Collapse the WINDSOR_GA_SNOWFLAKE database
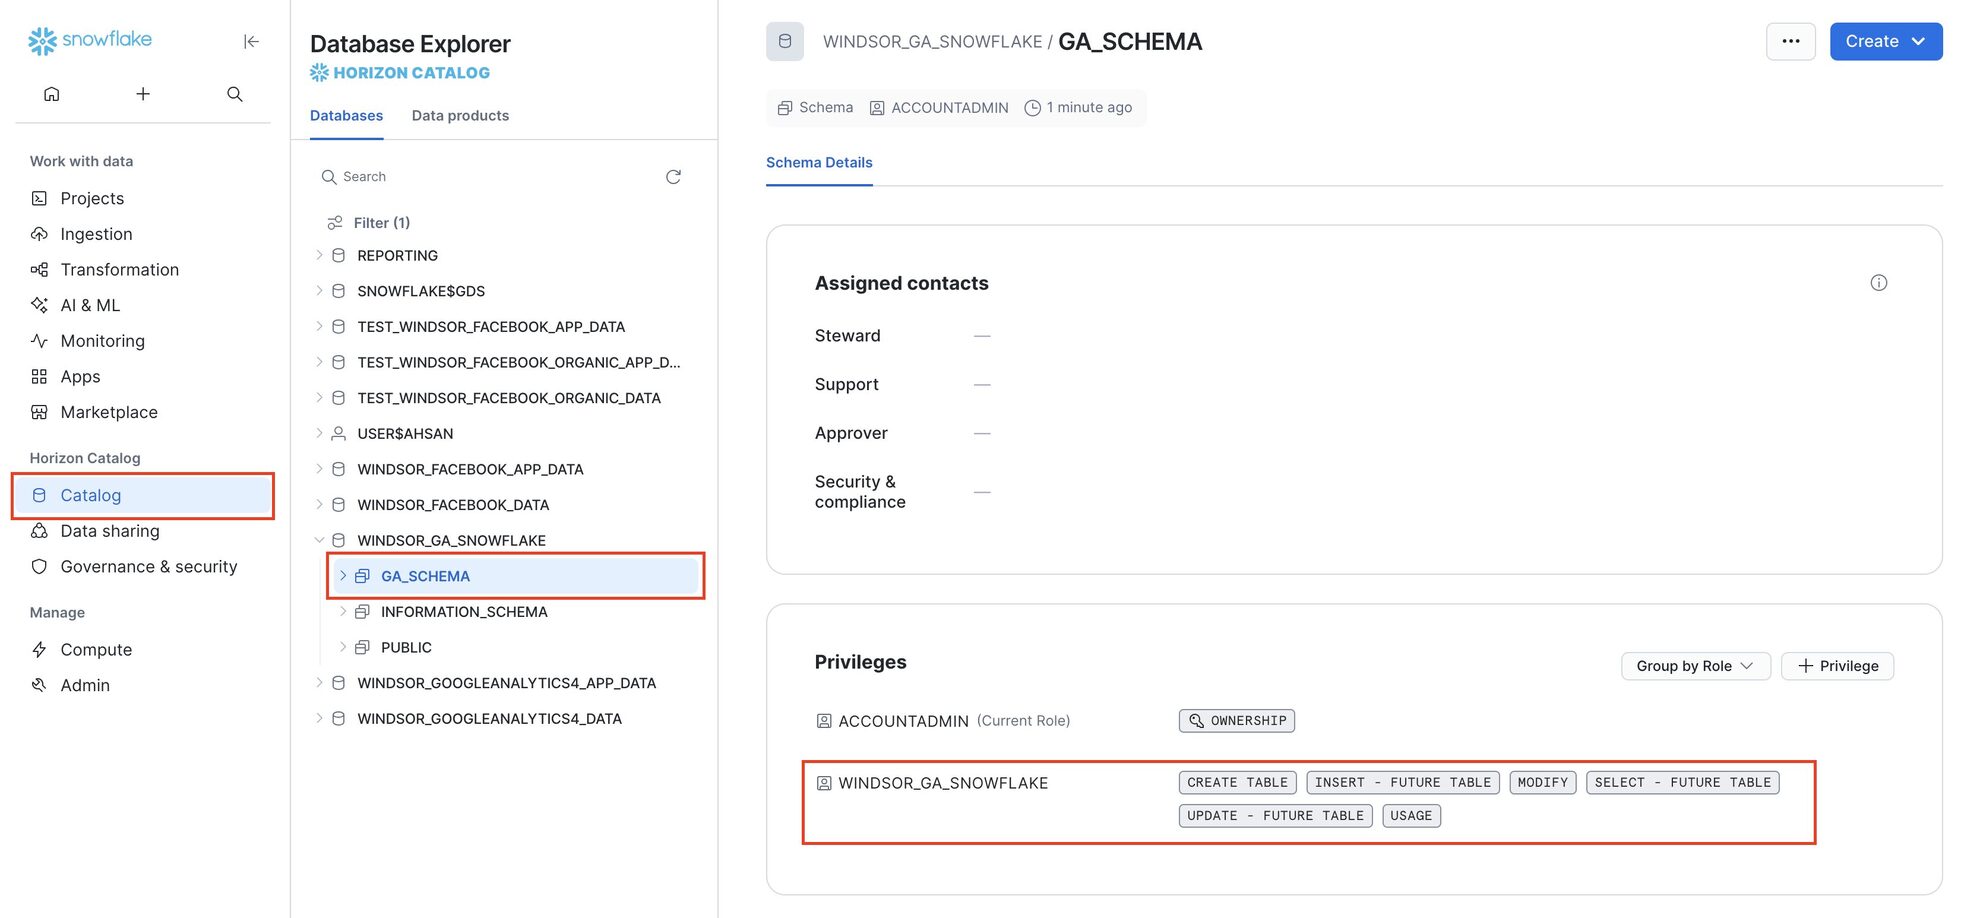This screenshot has height=918, width=1980. click(x=319, y=540)
